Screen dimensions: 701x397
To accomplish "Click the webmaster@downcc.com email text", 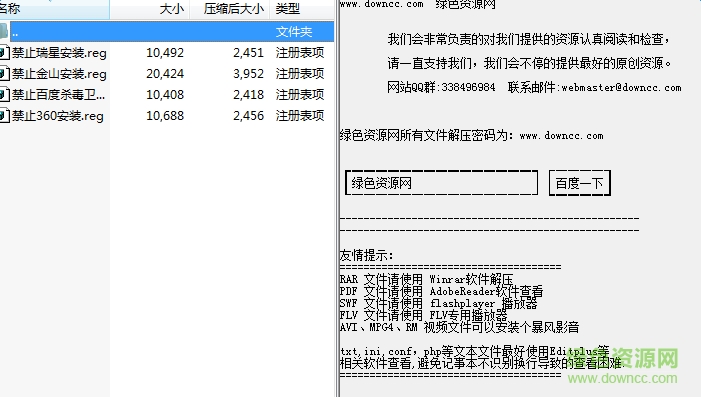I will tap(621, 88).
